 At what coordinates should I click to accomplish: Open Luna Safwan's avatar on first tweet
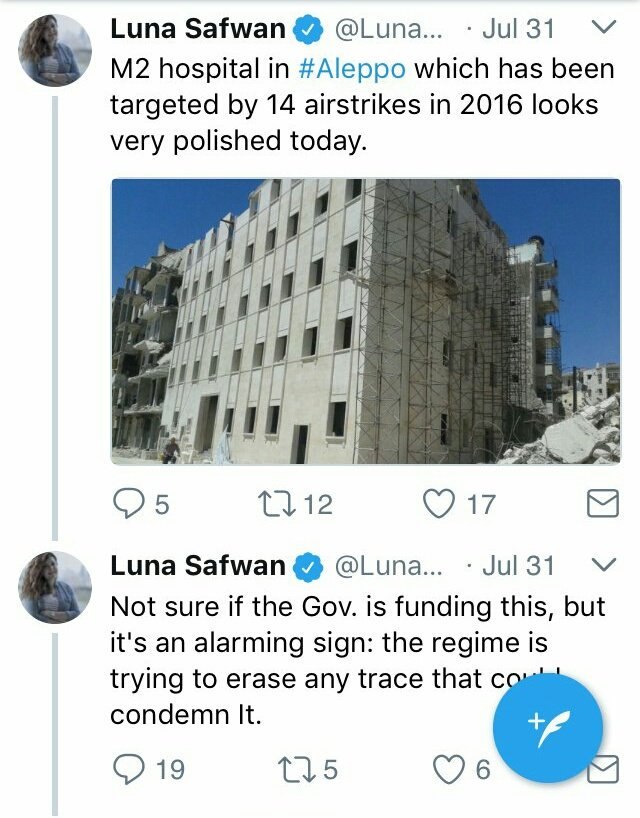(x=55, y=50)
